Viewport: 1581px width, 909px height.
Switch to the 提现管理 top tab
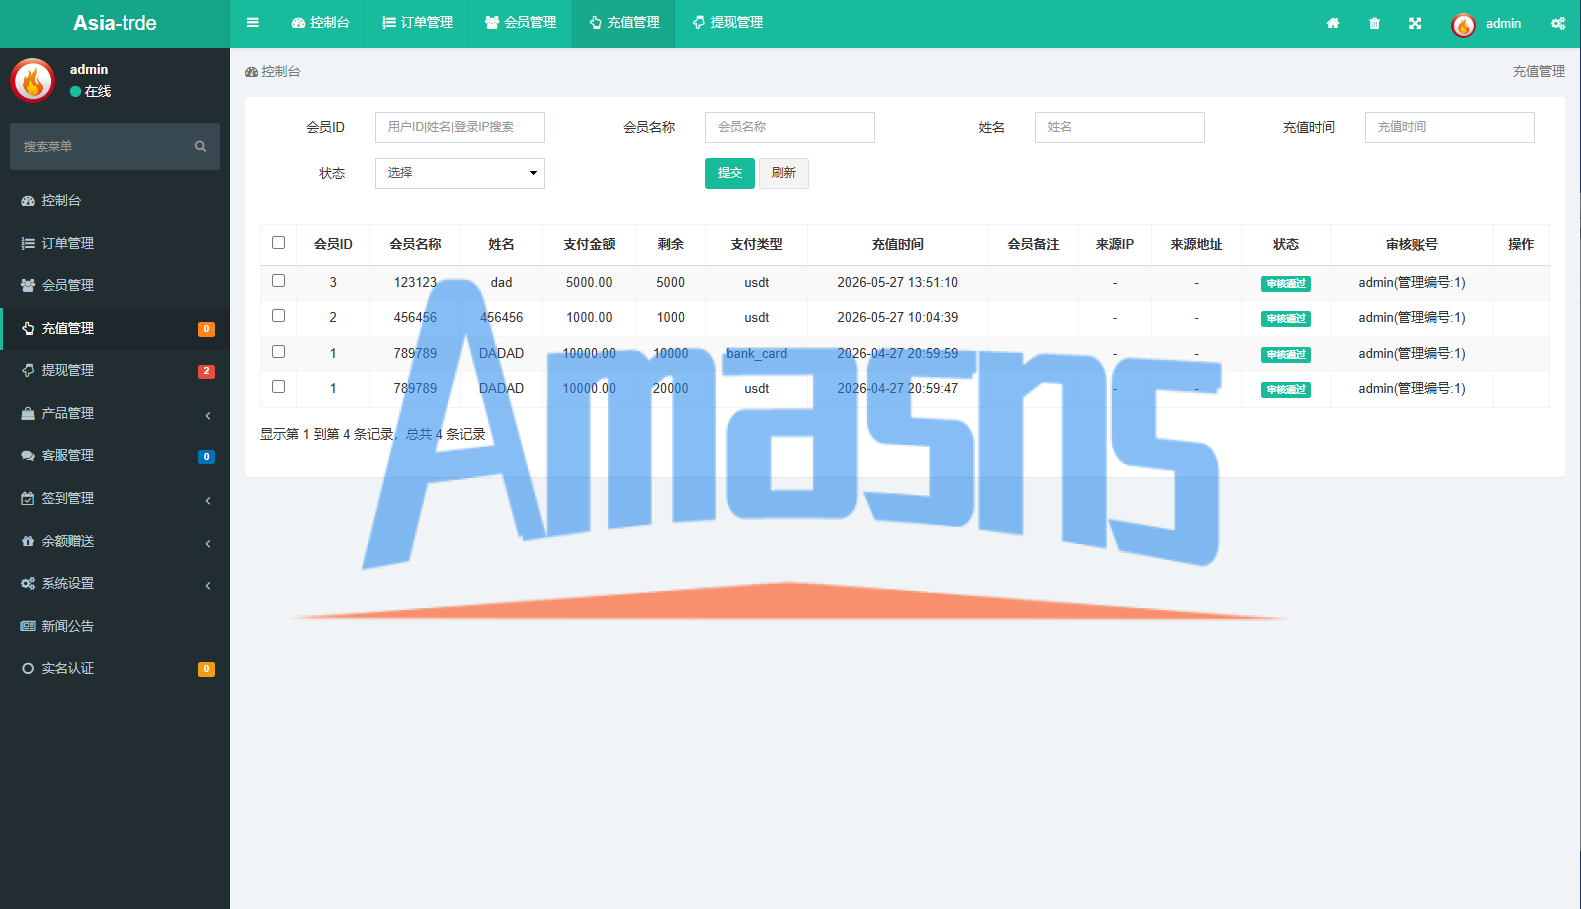pos(727,23)
